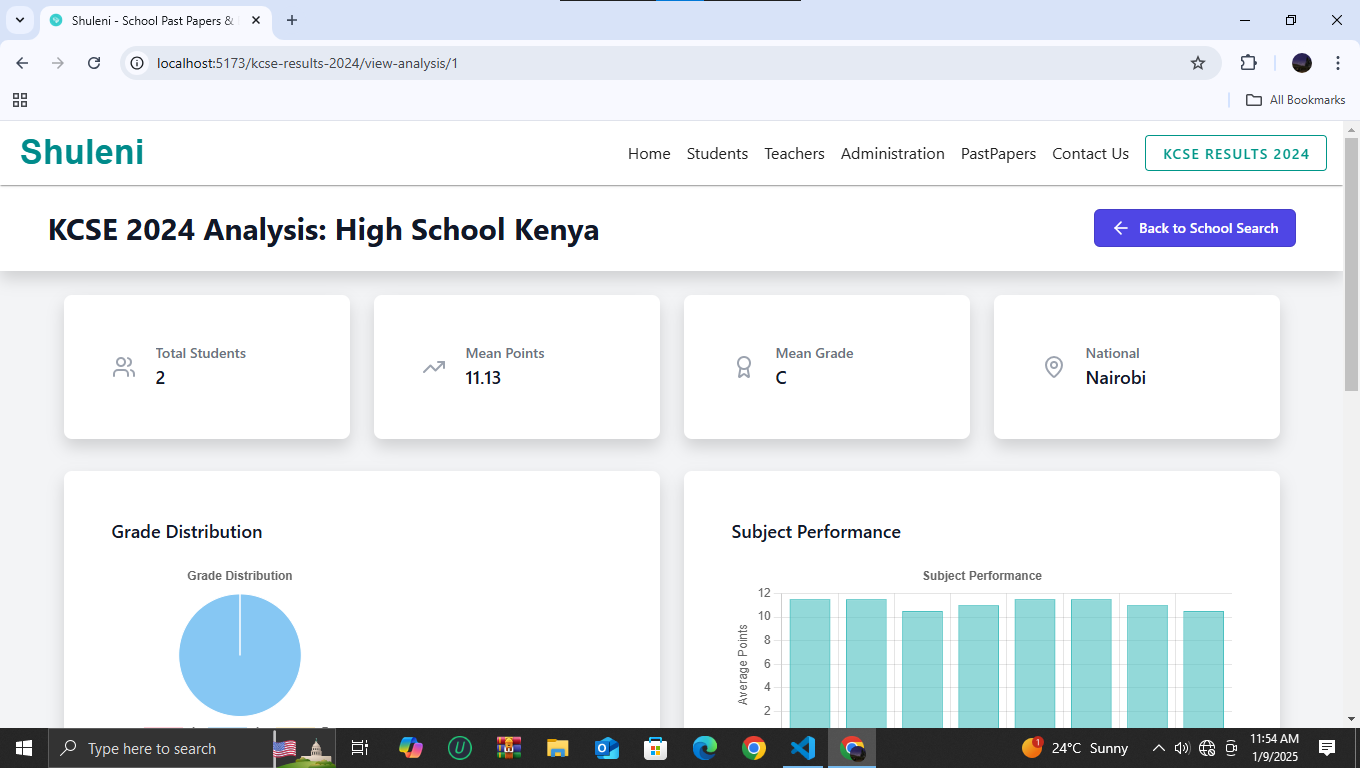This screenshot has width=1360, height=768.
Task: Click the Total Students people icon
Action: coord(124,367)
